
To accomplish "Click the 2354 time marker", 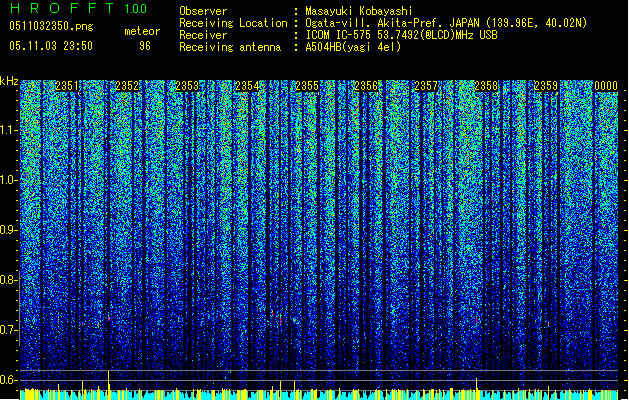I will [247, 85].
